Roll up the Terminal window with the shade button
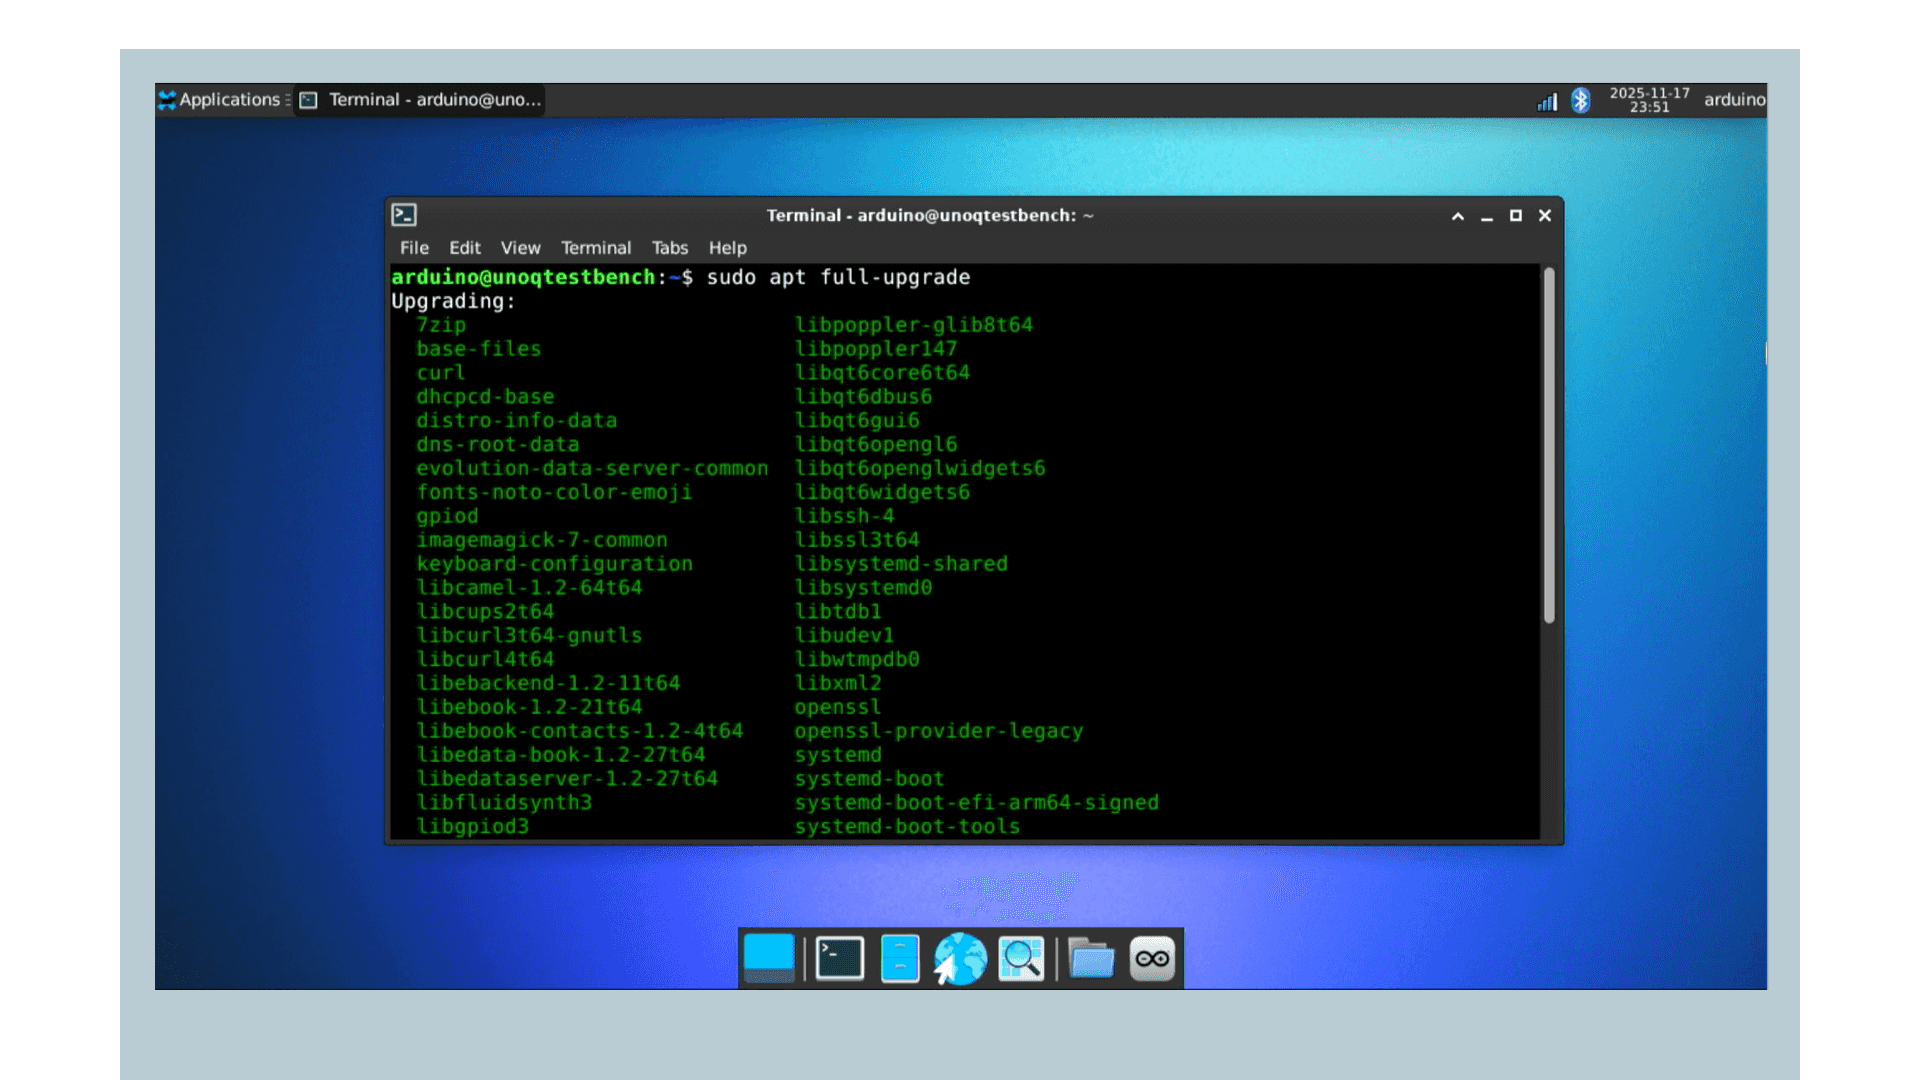 pyautogui.click(x=1458, y=215)
